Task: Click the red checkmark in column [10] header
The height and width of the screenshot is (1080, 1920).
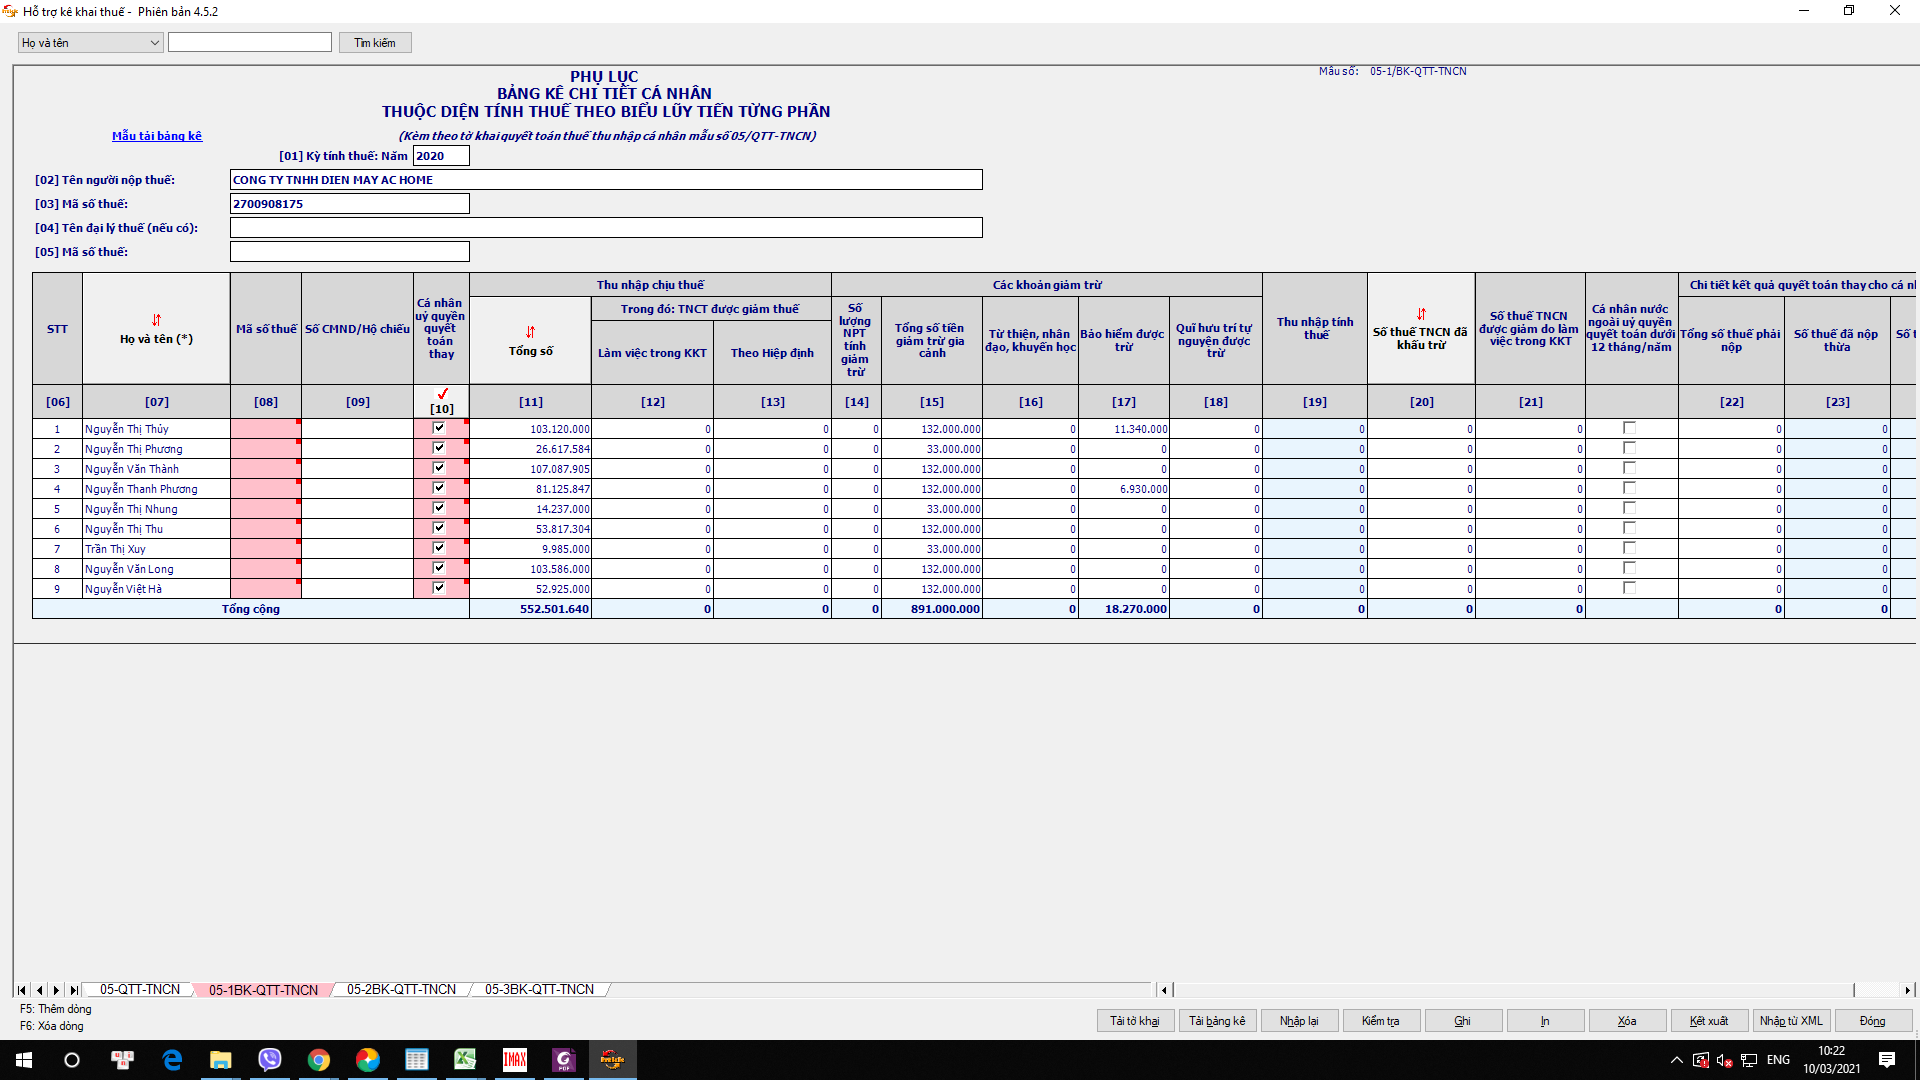Action: point(442,394)
